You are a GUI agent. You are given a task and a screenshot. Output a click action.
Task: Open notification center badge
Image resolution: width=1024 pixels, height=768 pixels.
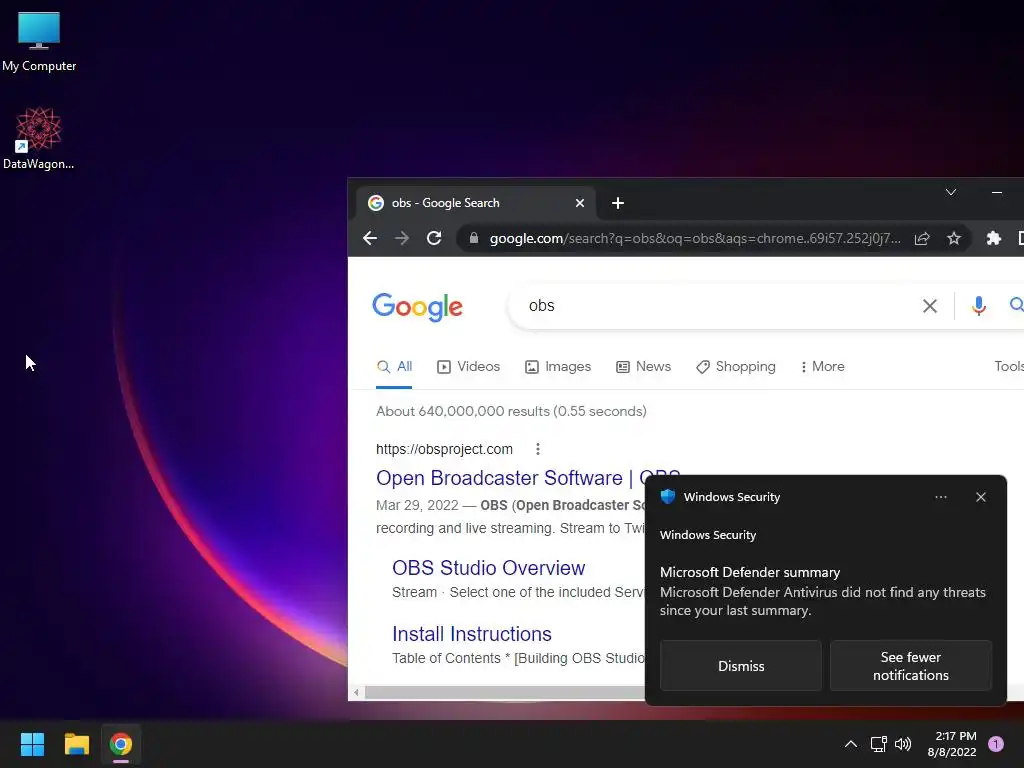[x=995, y=744]
